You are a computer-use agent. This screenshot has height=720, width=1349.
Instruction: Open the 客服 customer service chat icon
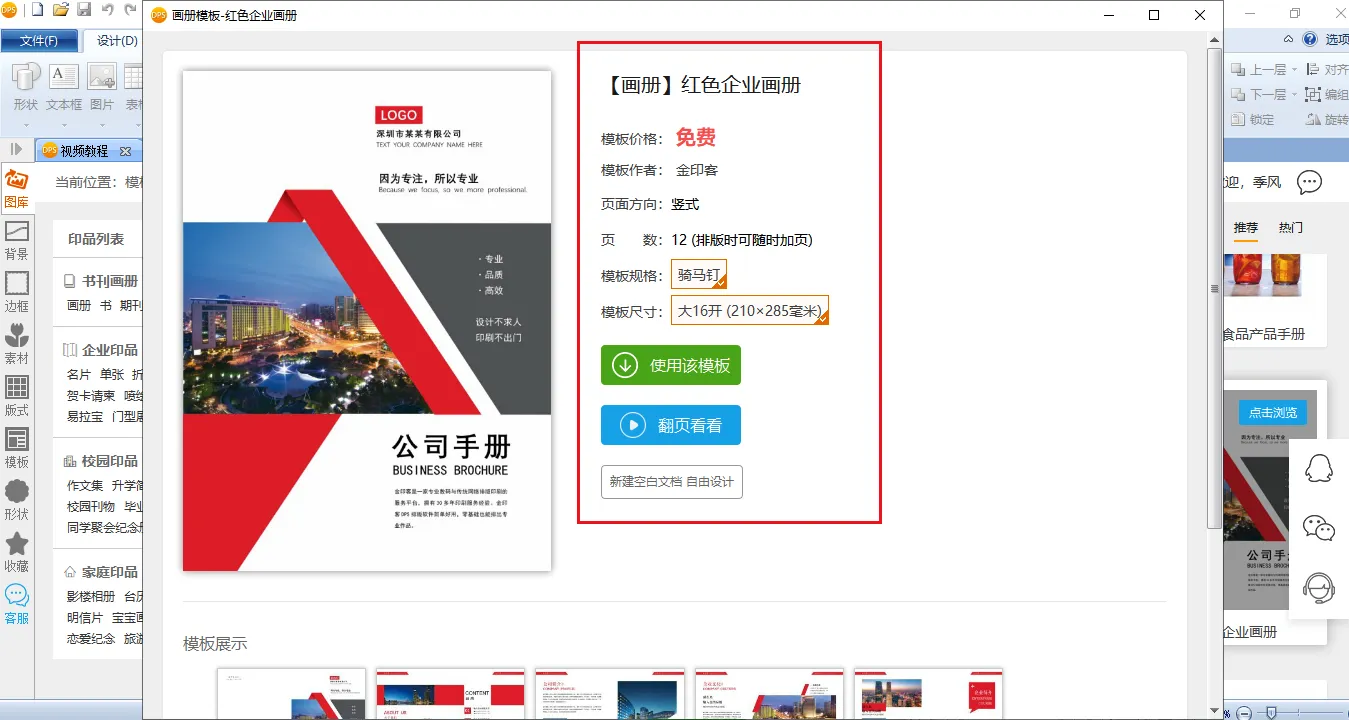click(16, 604)
